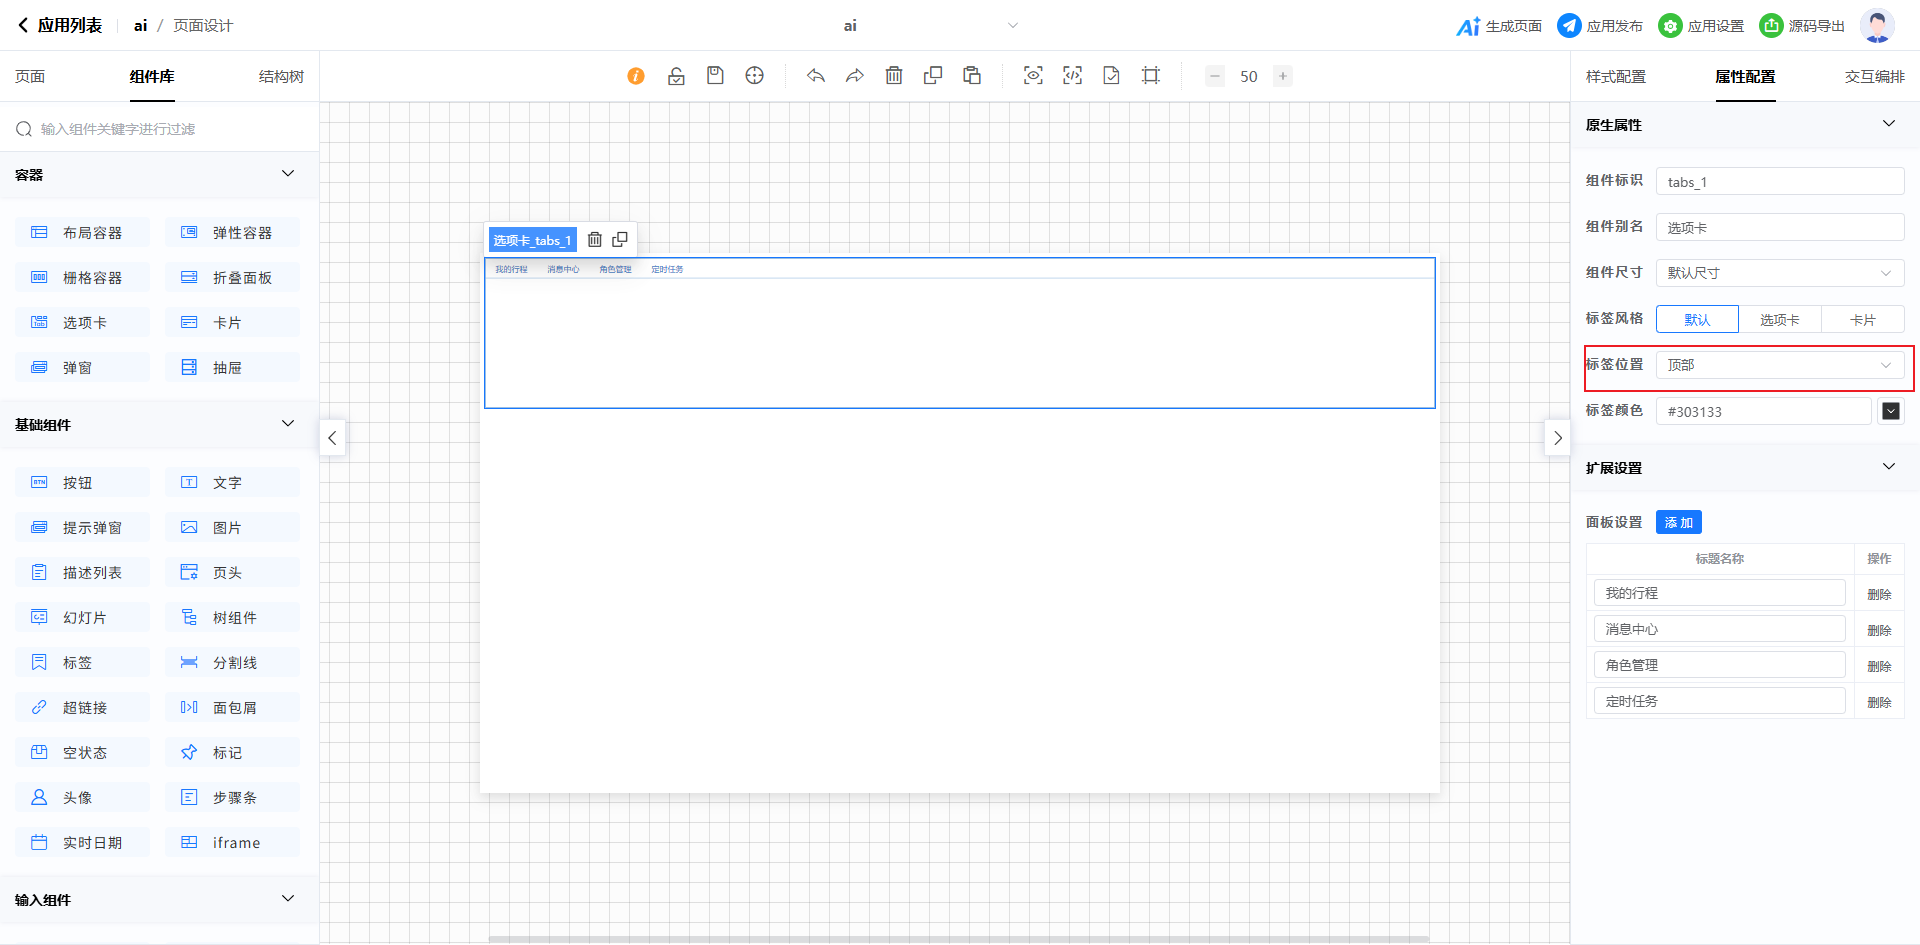
Task: Delete the 消息中心 panel row
Action: point(1879,630)
